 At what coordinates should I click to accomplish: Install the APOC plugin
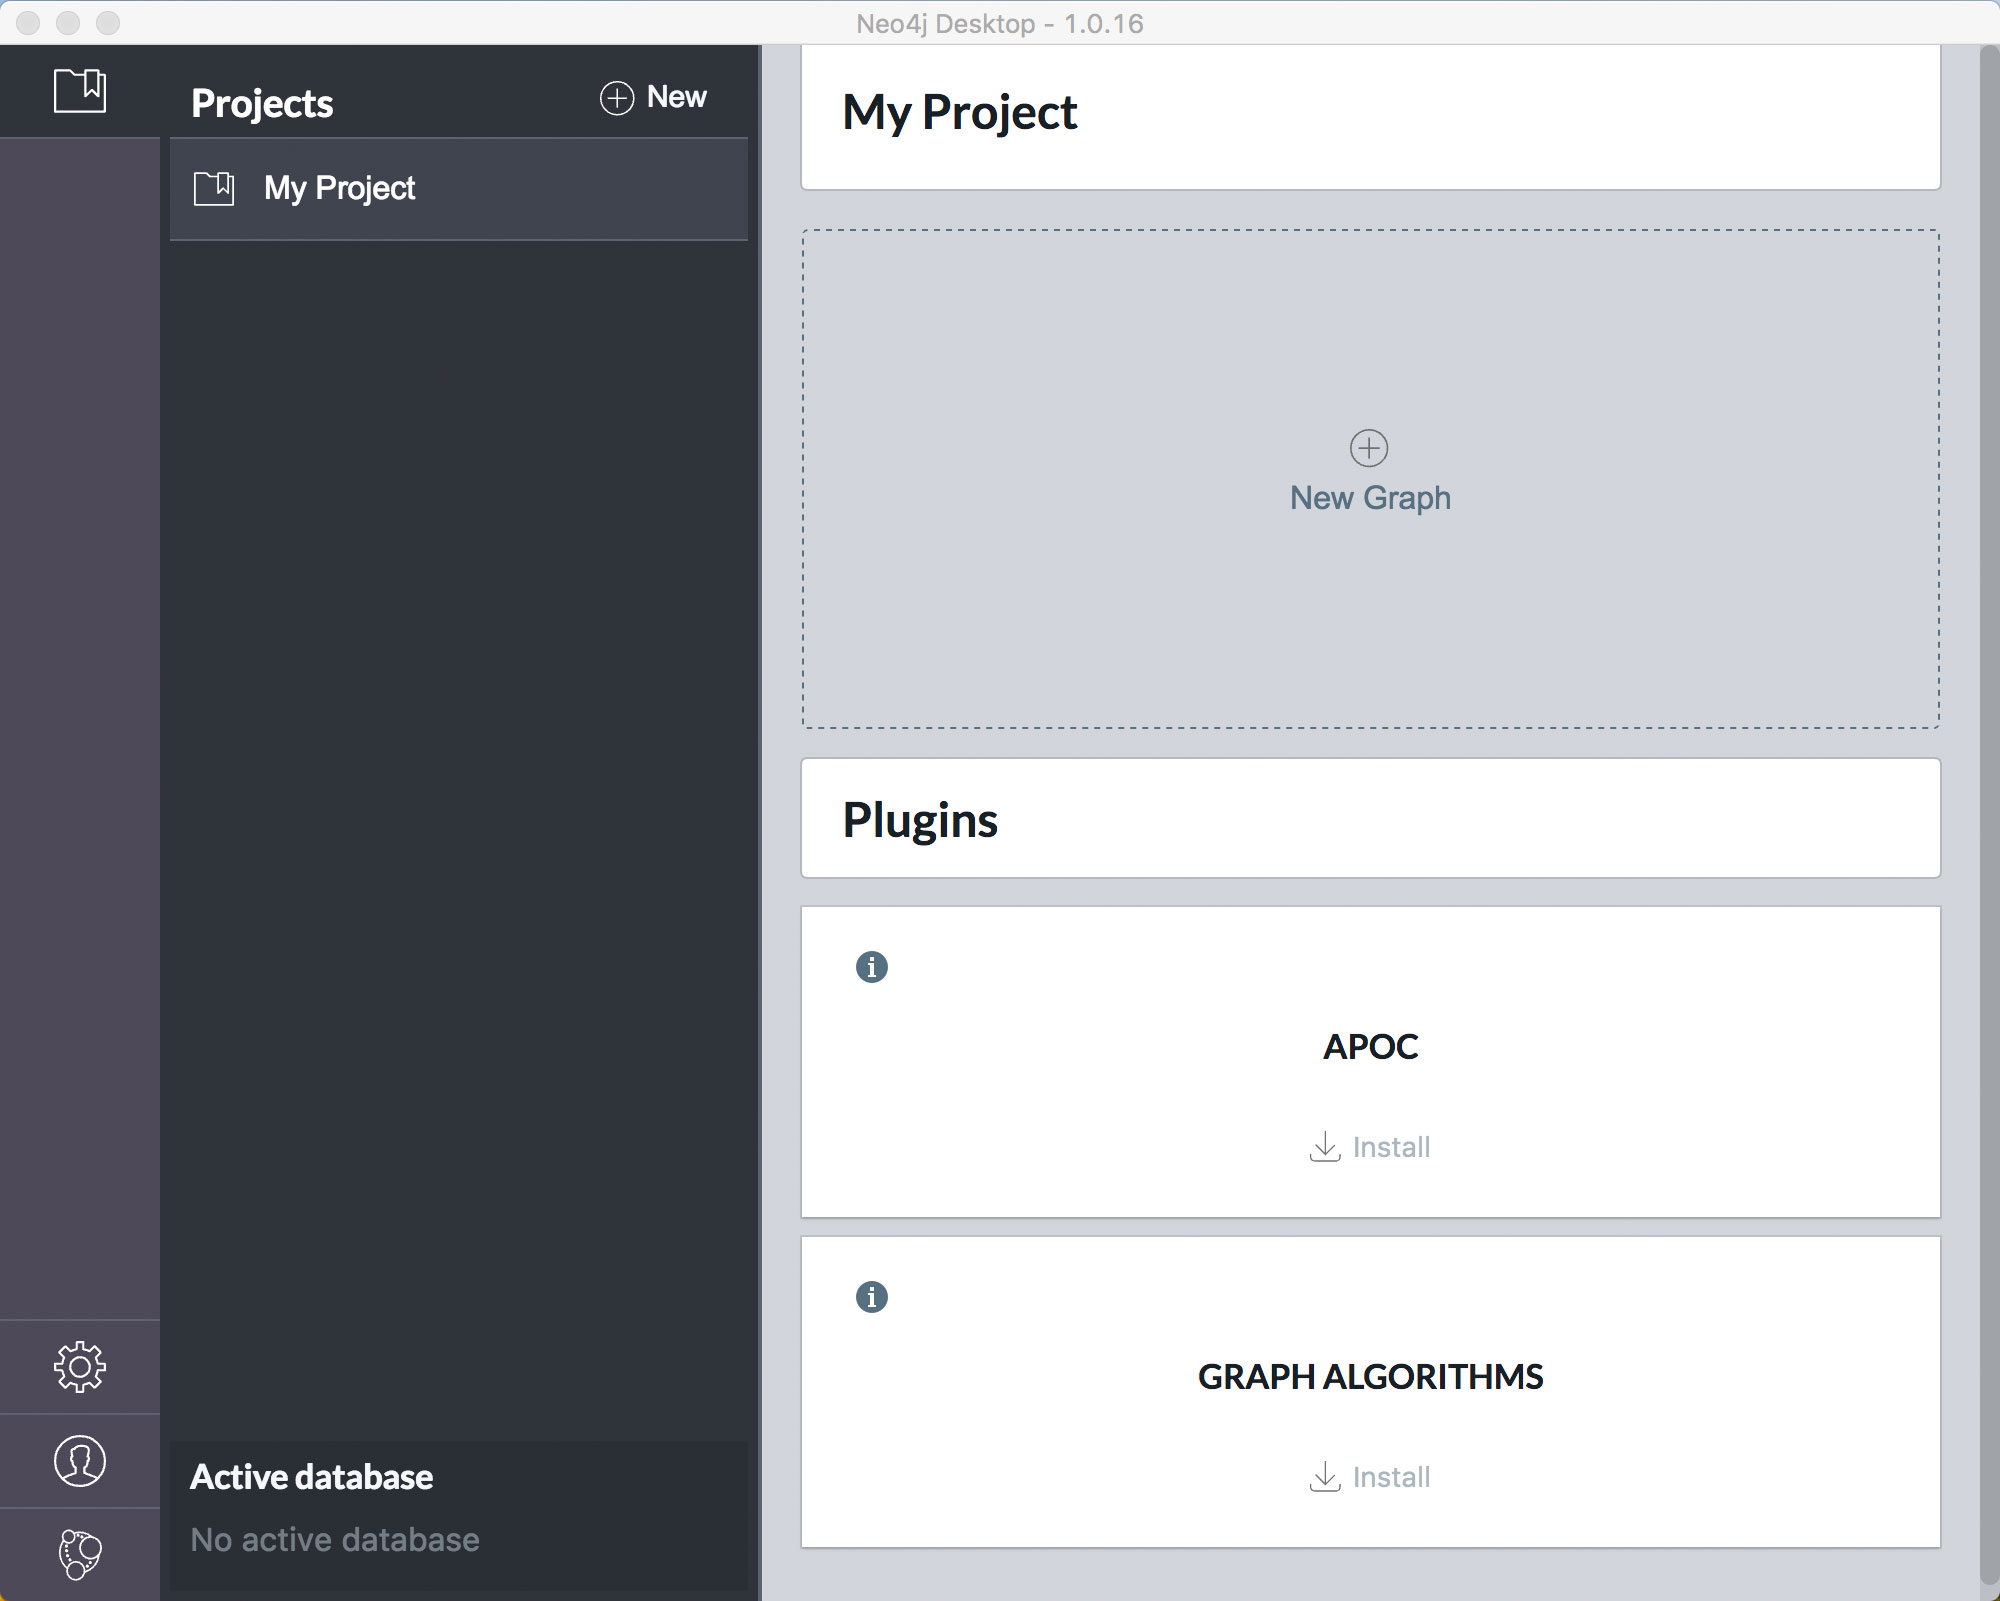point(1370,1147)
